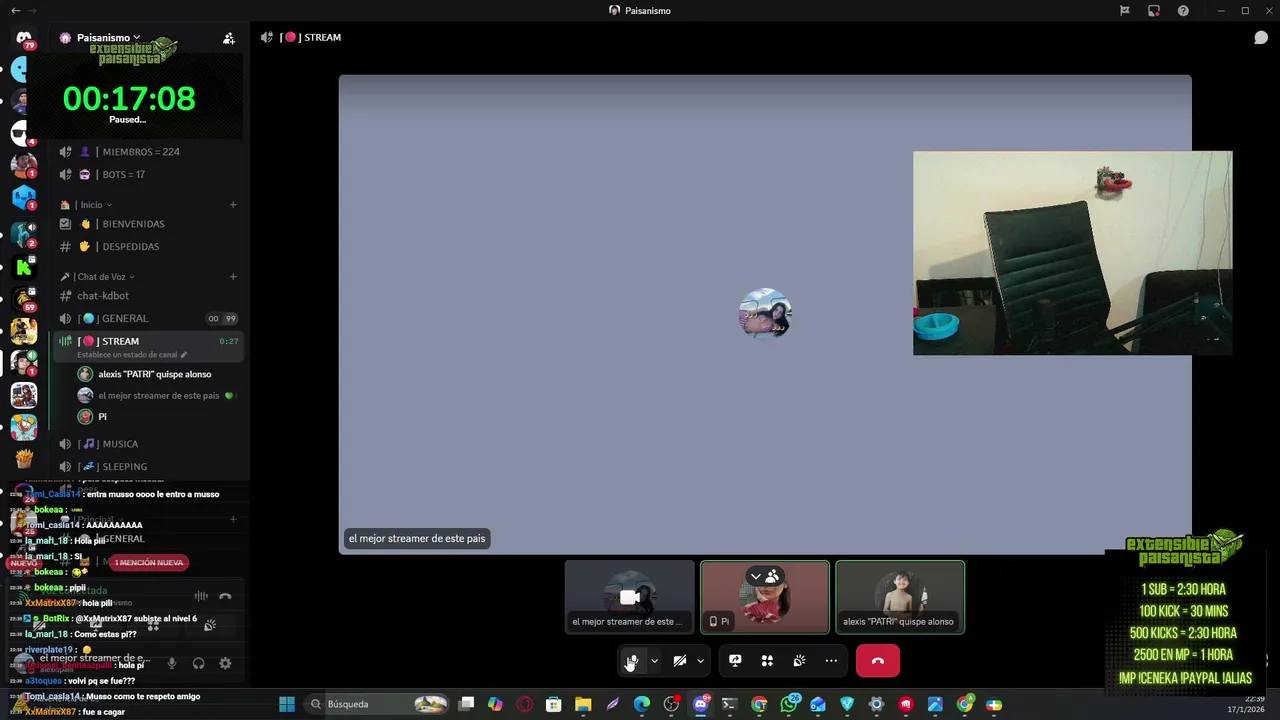Focus the alexis PATRI participant tile
Image resolution: width=1280 pixels, height=720 pixels.
point(900,597)
